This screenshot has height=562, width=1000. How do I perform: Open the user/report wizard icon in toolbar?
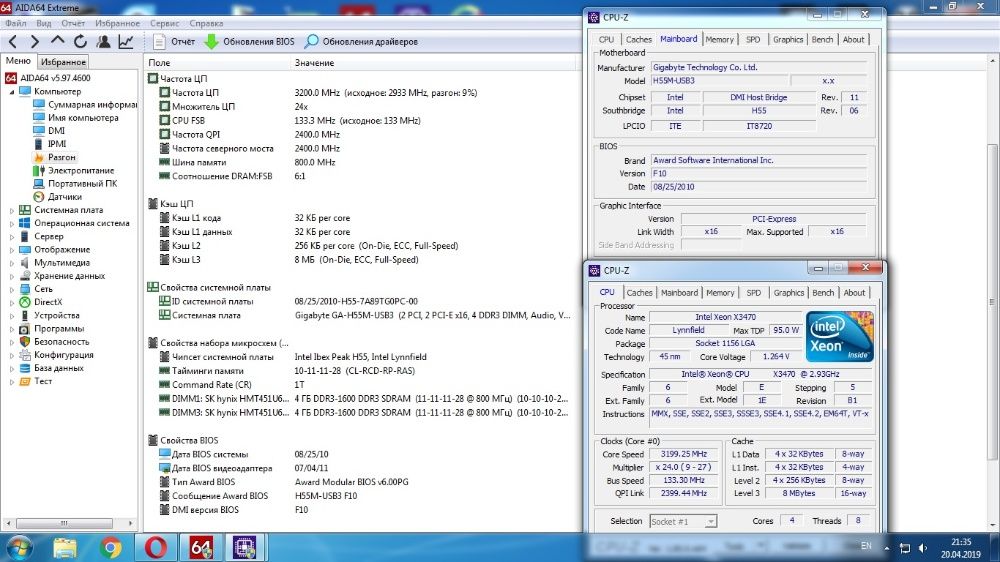[x=103, y=42]
